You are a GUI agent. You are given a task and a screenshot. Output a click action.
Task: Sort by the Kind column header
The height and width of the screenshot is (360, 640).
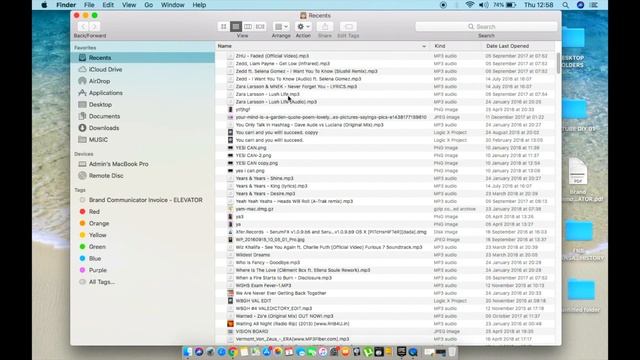pos(456,46)
